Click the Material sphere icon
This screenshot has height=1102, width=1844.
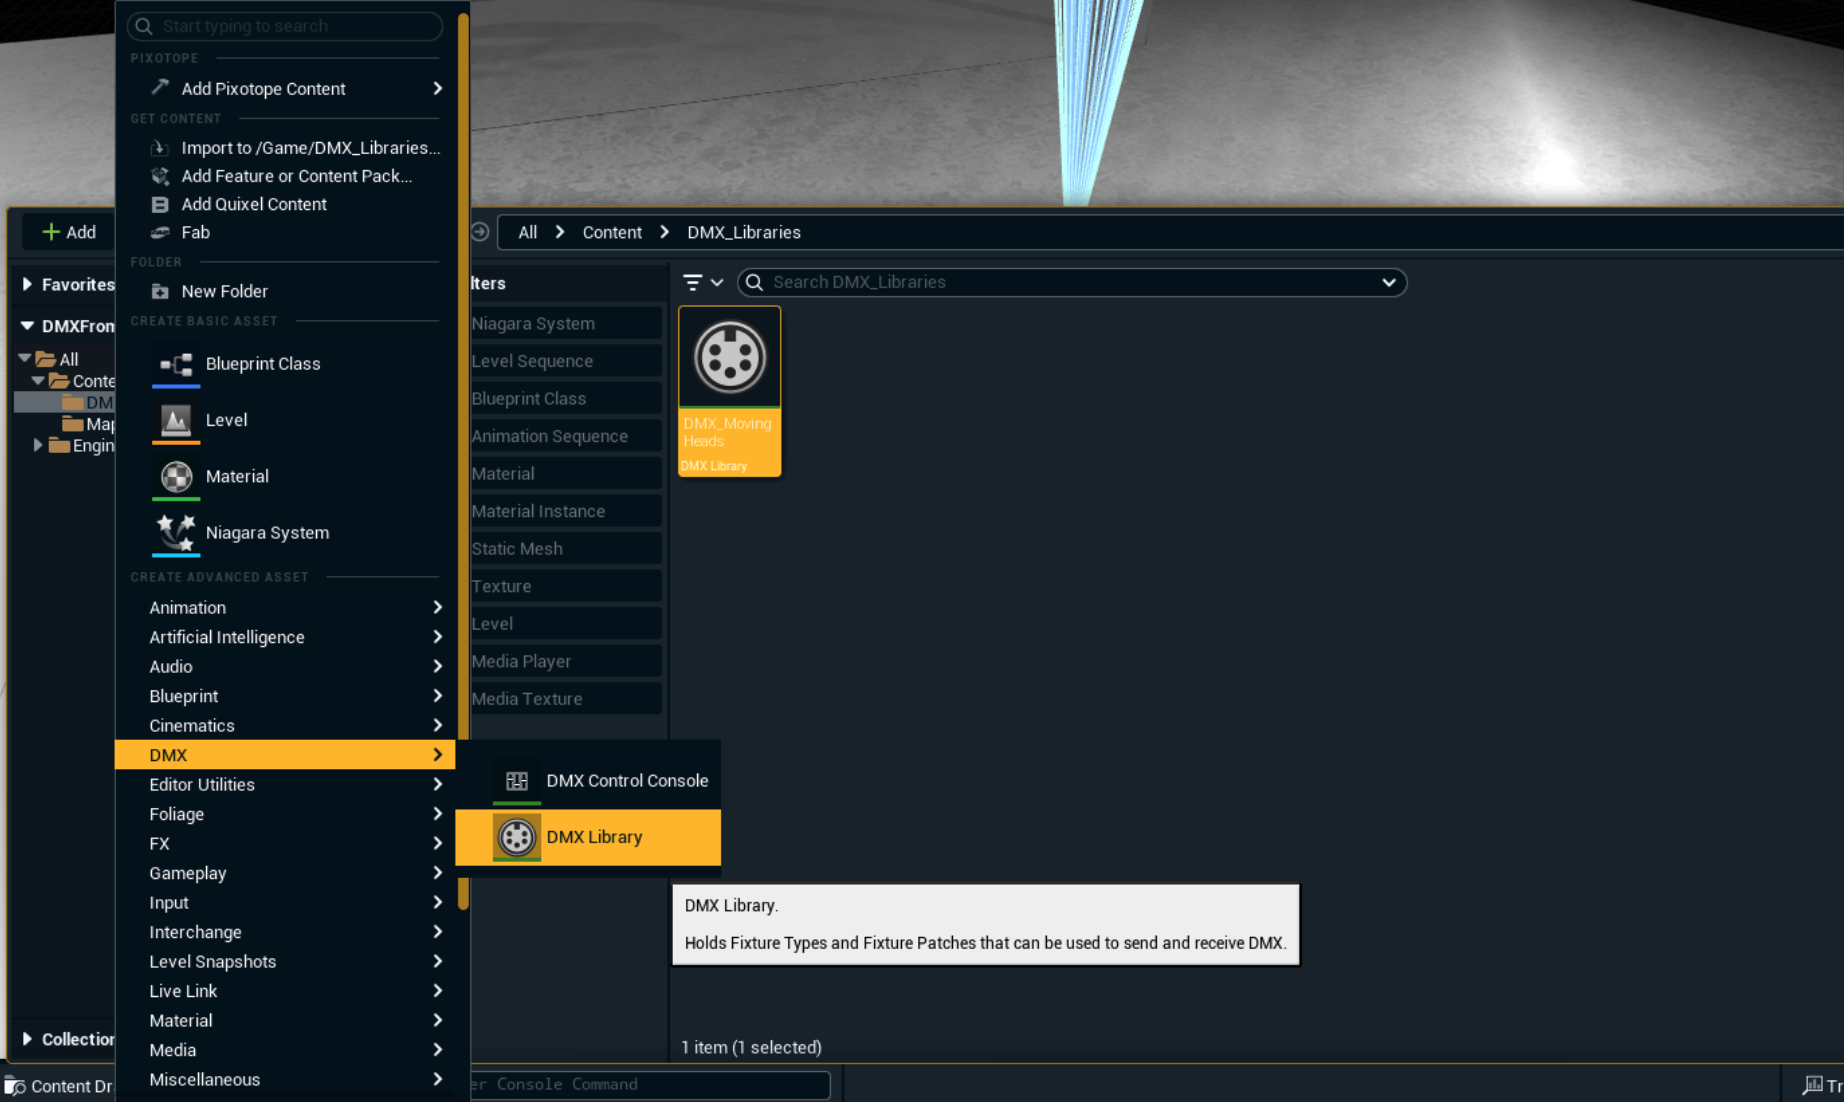[176, 477]
